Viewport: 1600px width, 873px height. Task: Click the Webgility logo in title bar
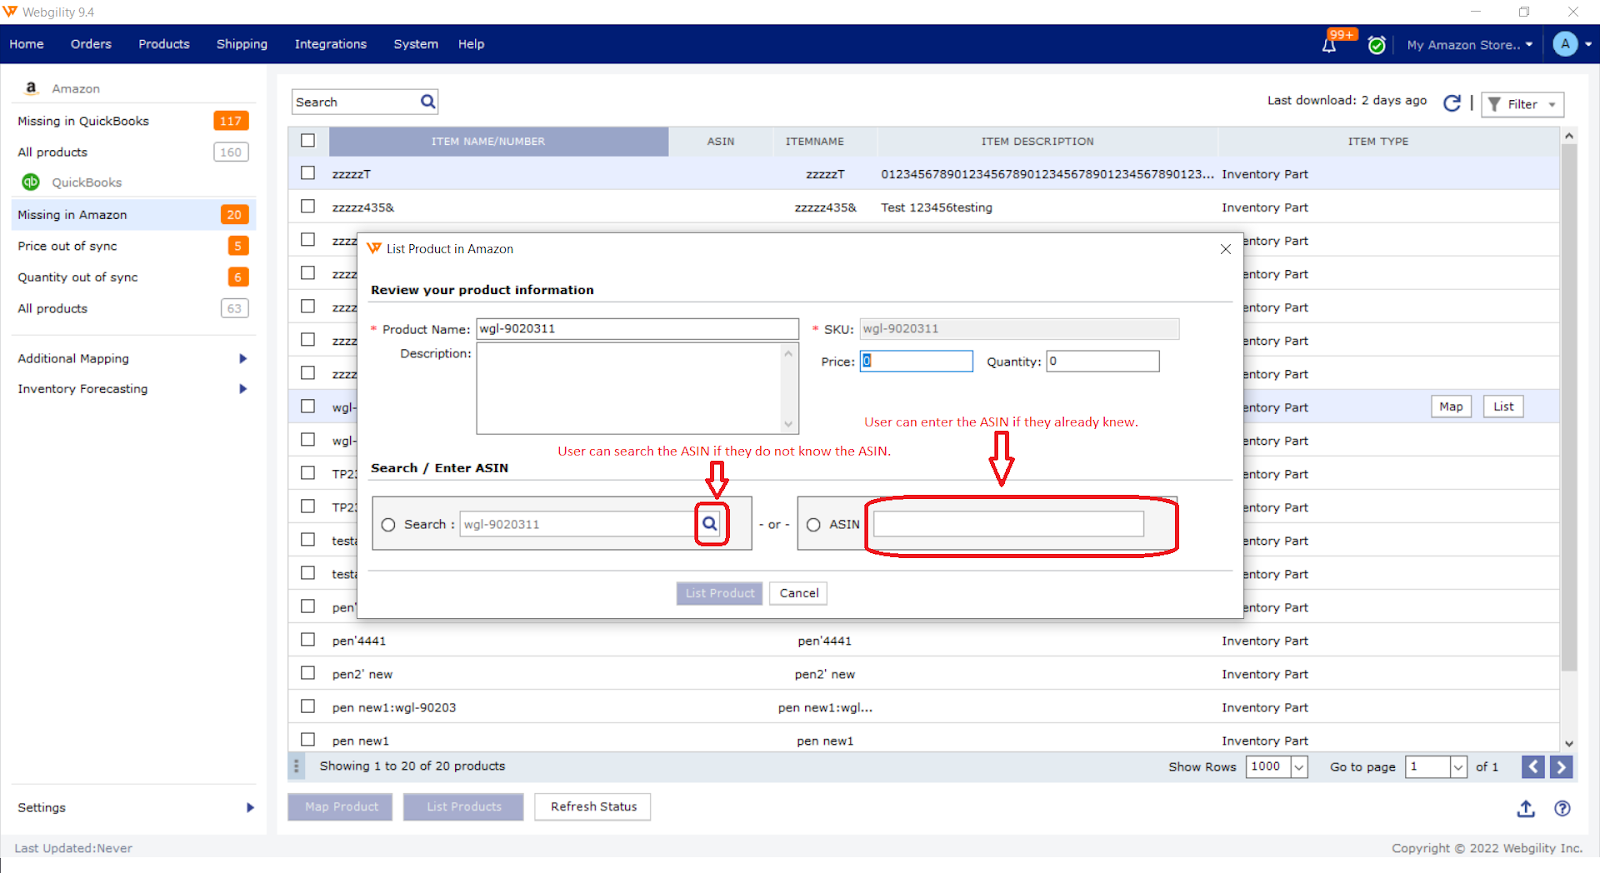(10, 12)
